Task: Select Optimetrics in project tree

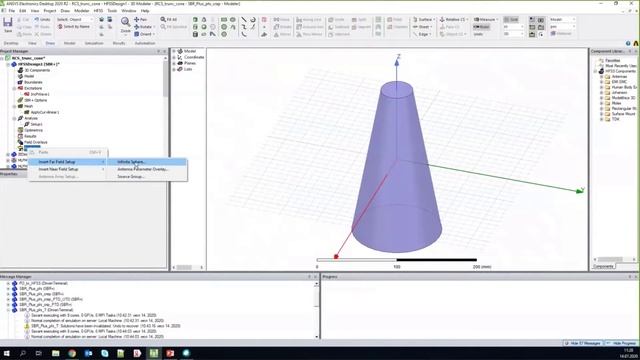Action: click(x=33, y=130)
